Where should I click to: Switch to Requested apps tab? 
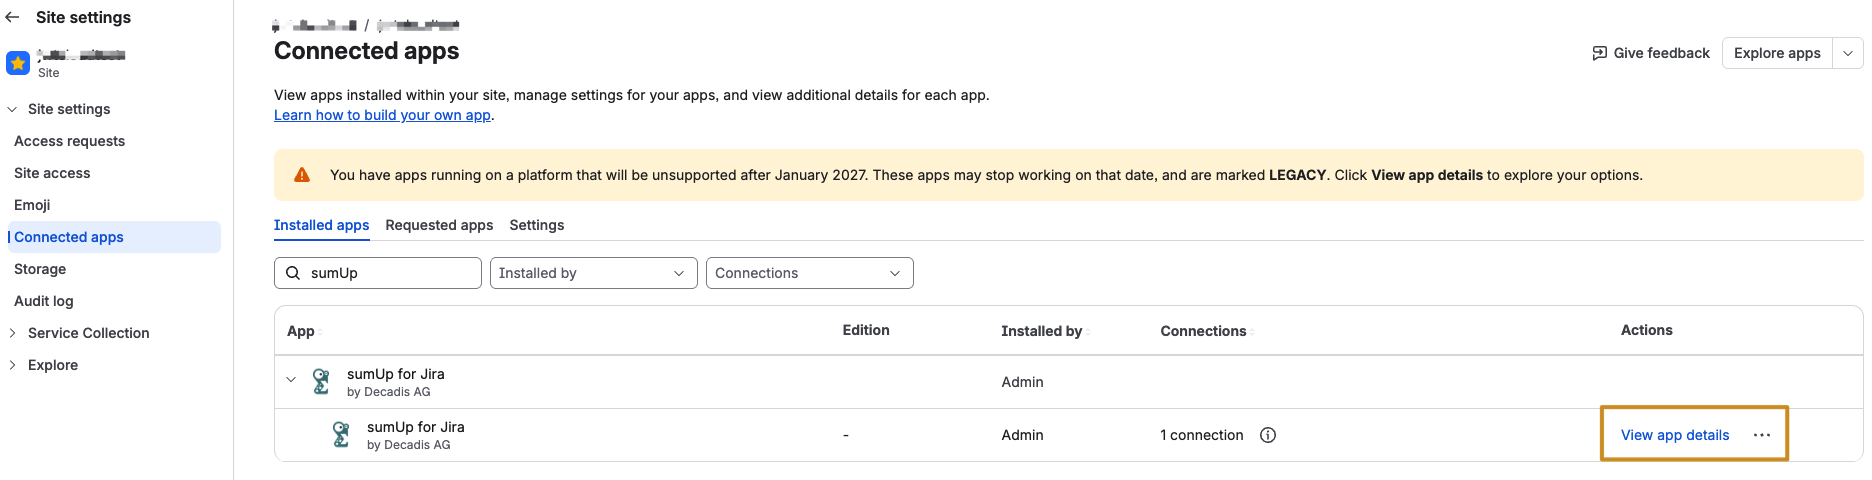coord(439,225)
